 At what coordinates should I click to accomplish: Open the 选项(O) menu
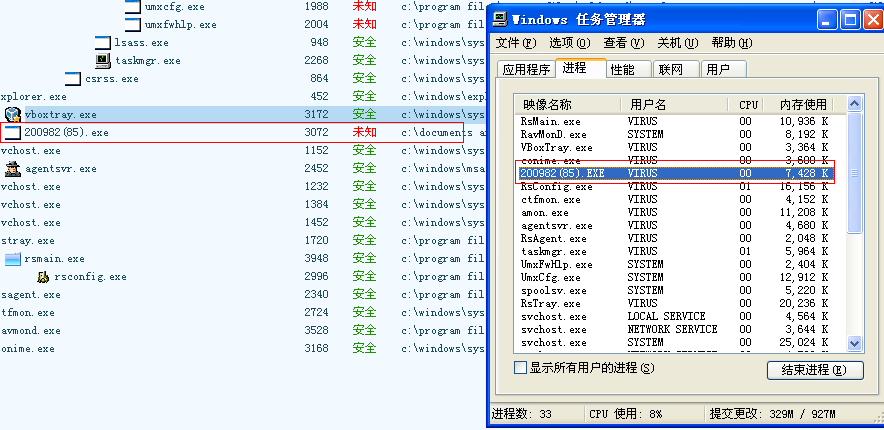coord(570,43)
